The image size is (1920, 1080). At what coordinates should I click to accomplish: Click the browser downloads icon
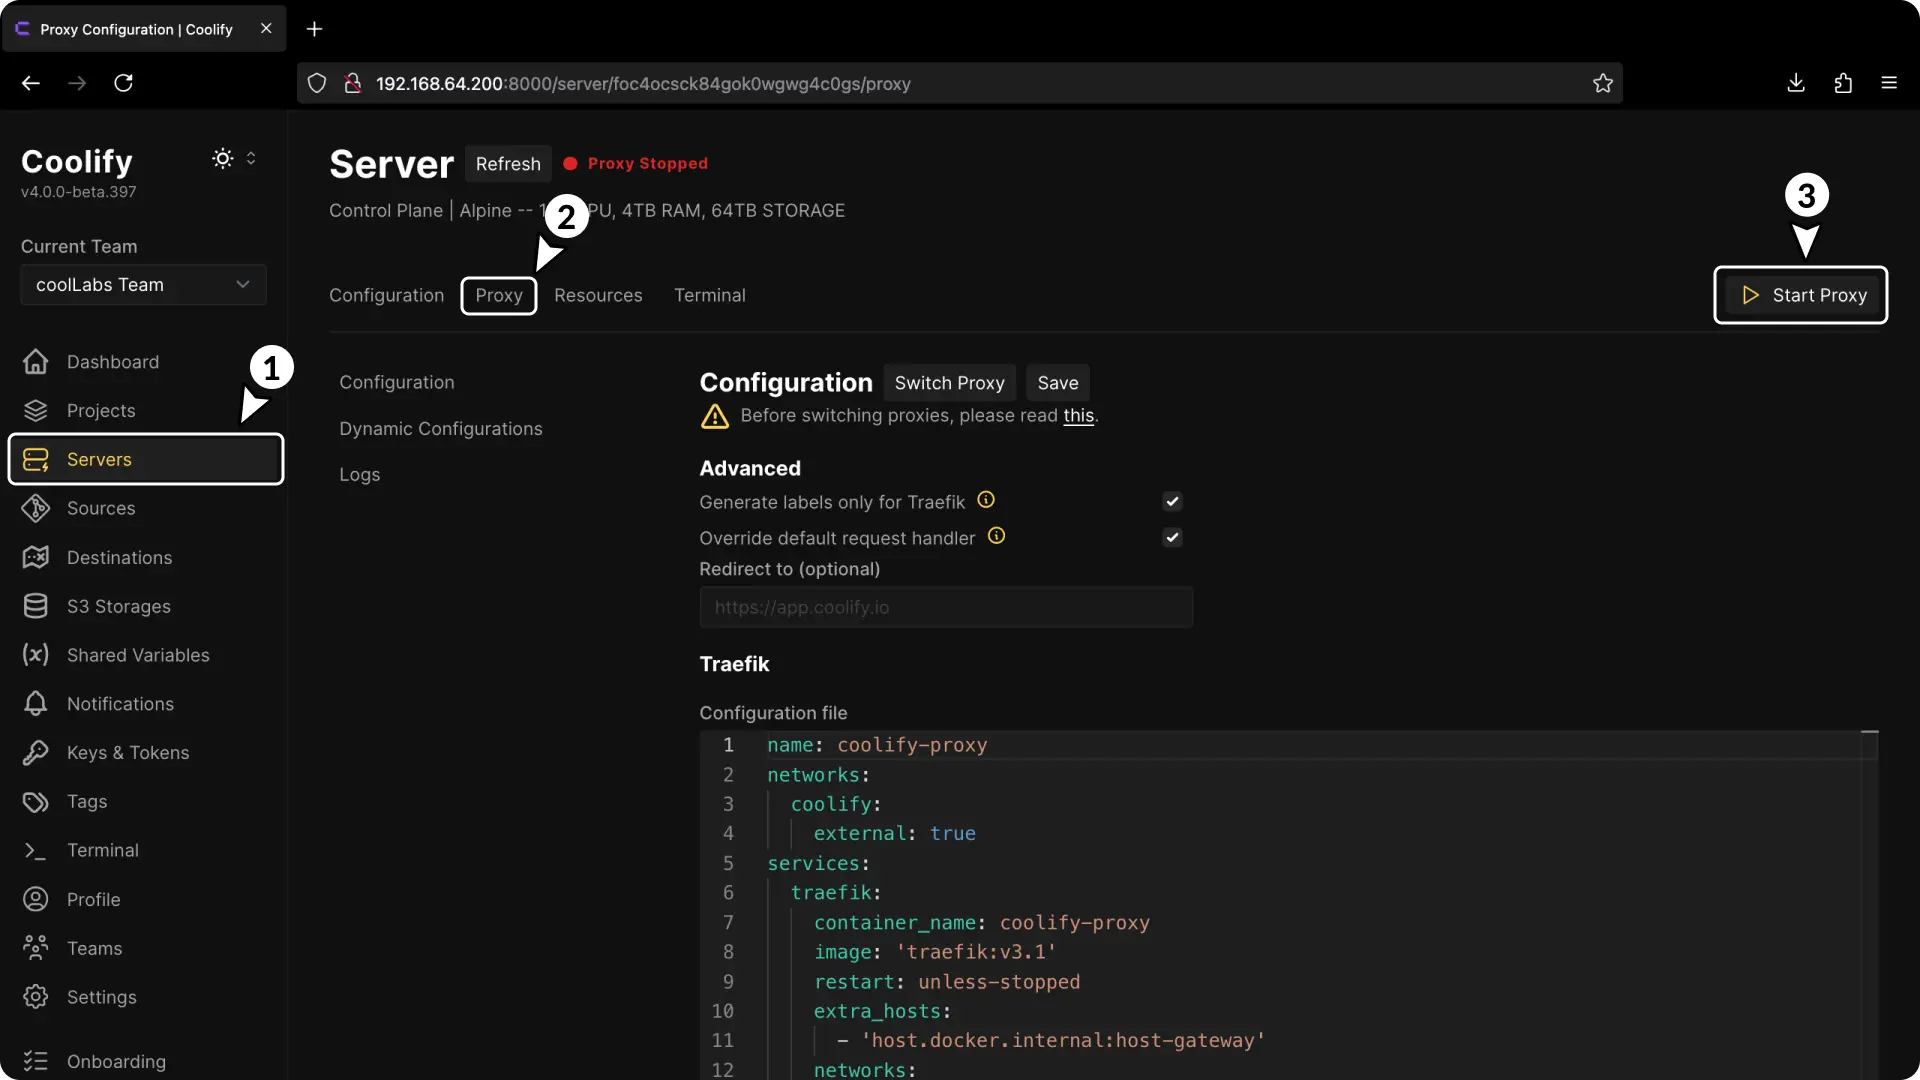click(1795, 83)
